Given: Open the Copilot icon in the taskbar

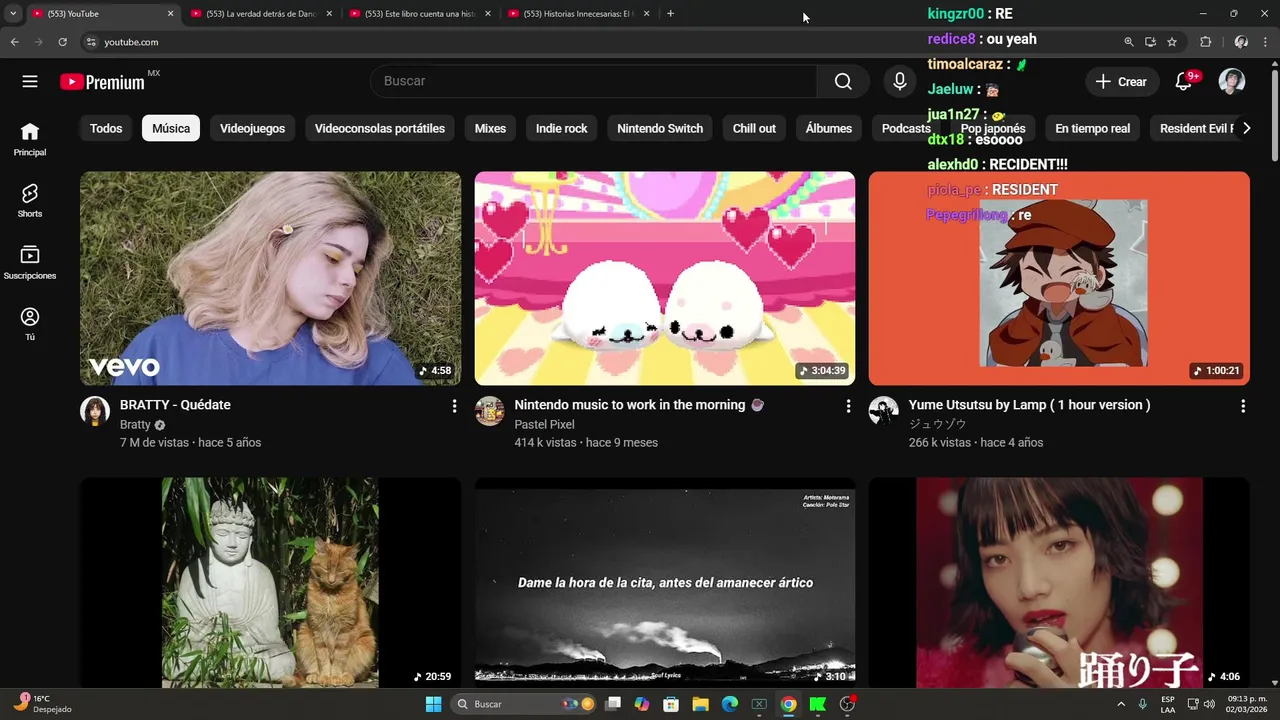Looking at the screenshot, I should click(642, 704).
